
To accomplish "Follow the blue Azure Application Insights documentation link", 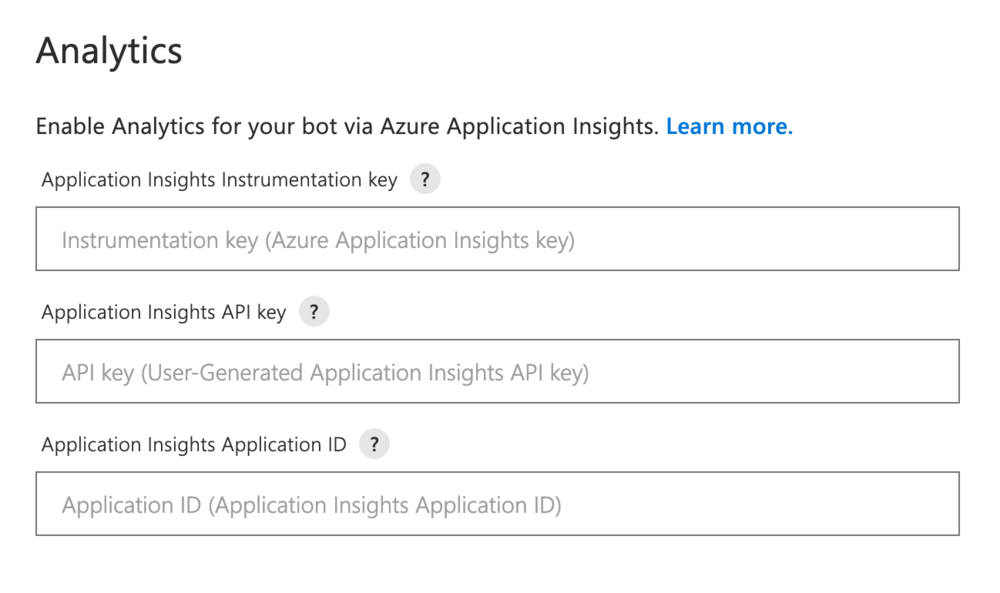I will 729,127.
